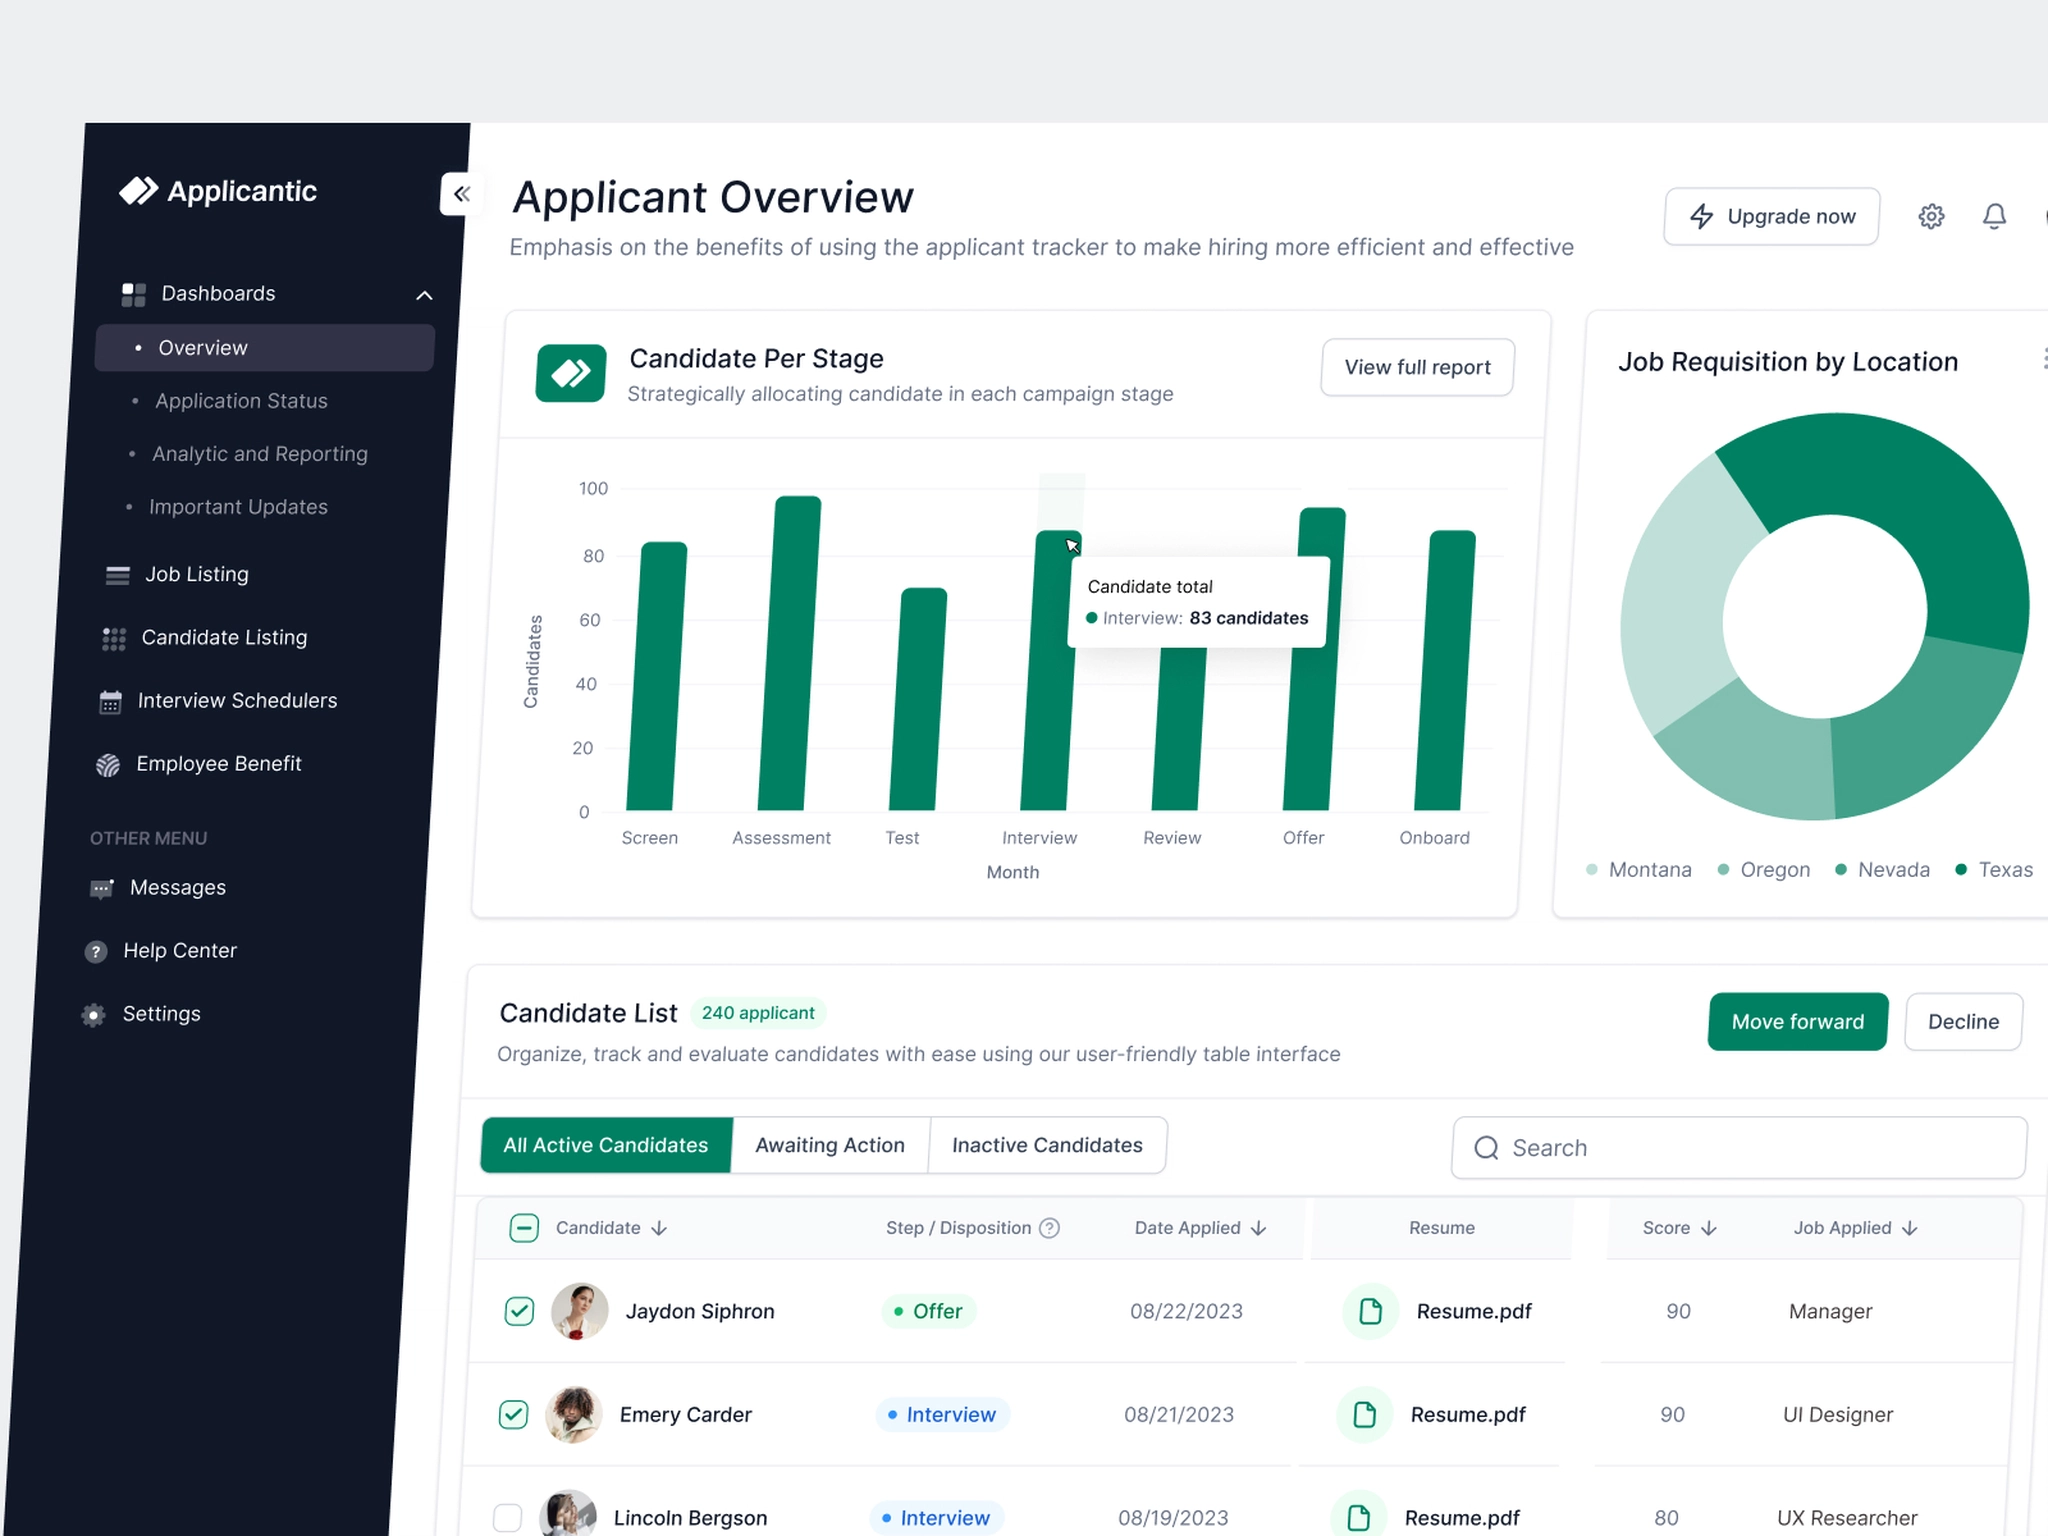The height and width of the screenshot is (1536, 2048).
Task: Sort by Score column arrow
Action: click(x=1709, y=1228)
